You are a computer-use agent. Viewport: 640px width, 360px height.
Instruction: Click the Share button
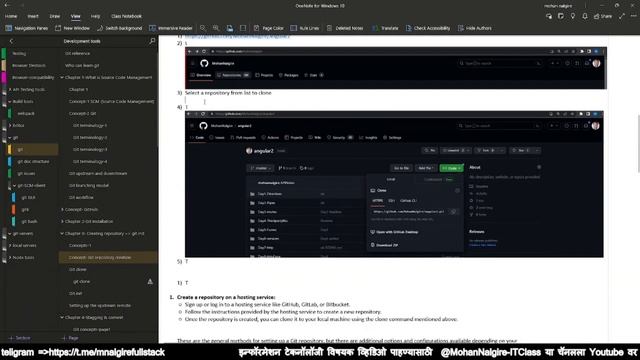click(603, 16)
